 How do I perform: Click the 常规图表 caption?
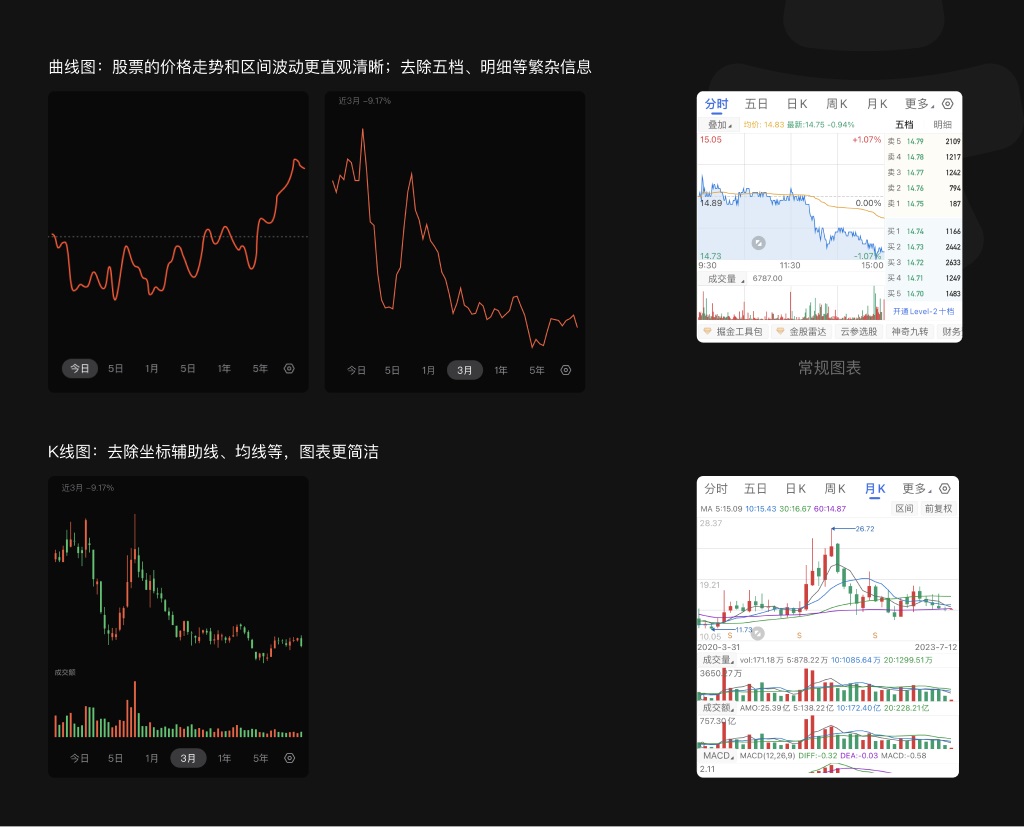829,368
